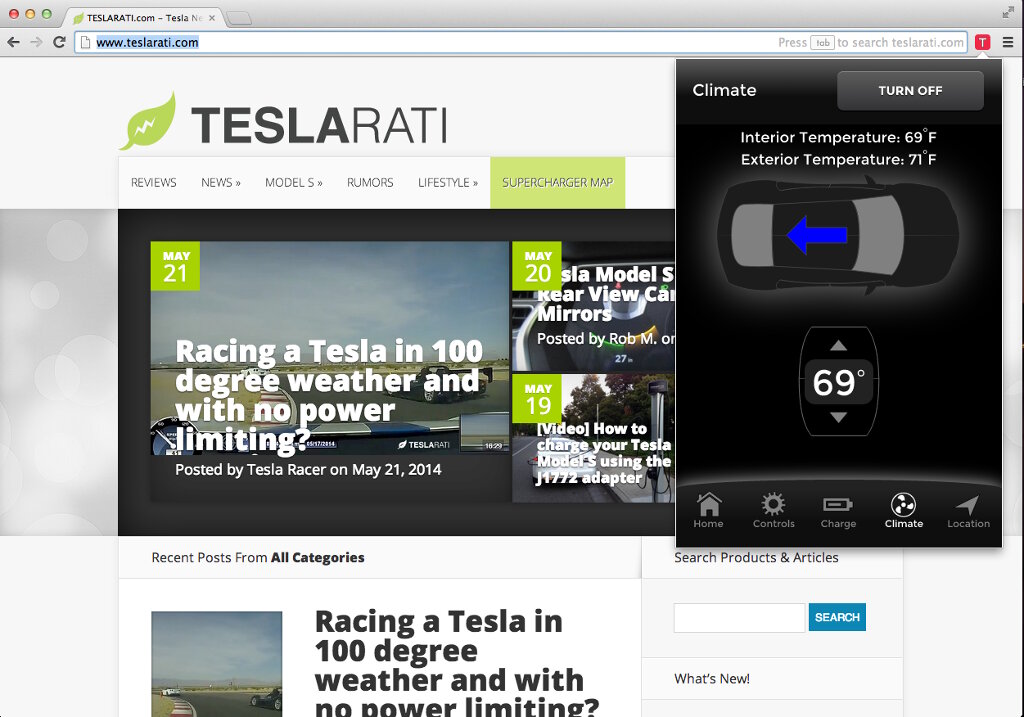Image resolution: width=1024 pixels, height=717 pixels.
Task: Click the blue SEARCH button
Action: 837,617
